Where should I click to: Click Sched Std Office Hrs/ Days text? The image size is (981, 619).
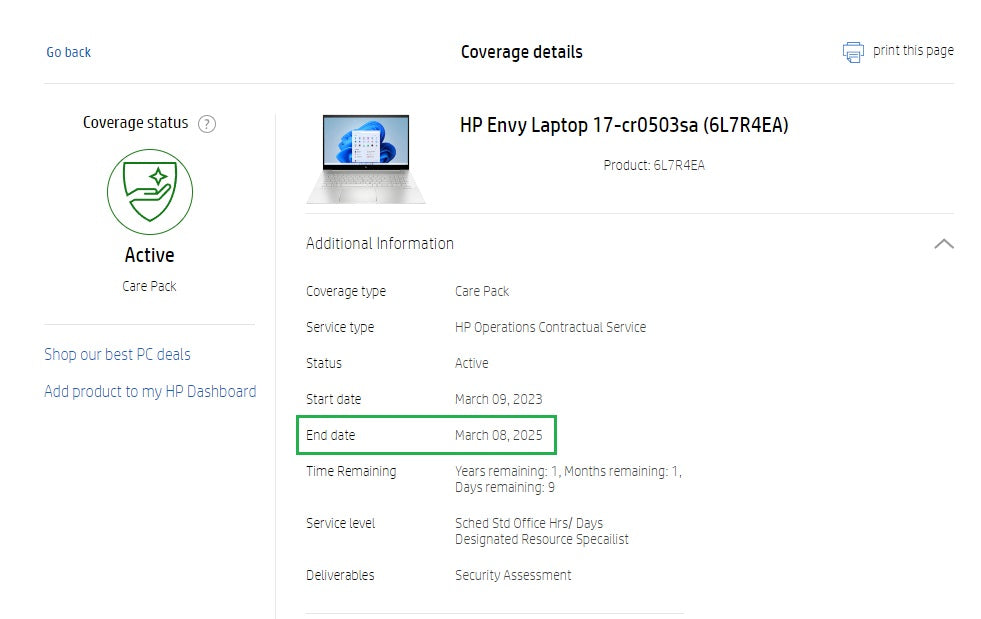[529, 523]
